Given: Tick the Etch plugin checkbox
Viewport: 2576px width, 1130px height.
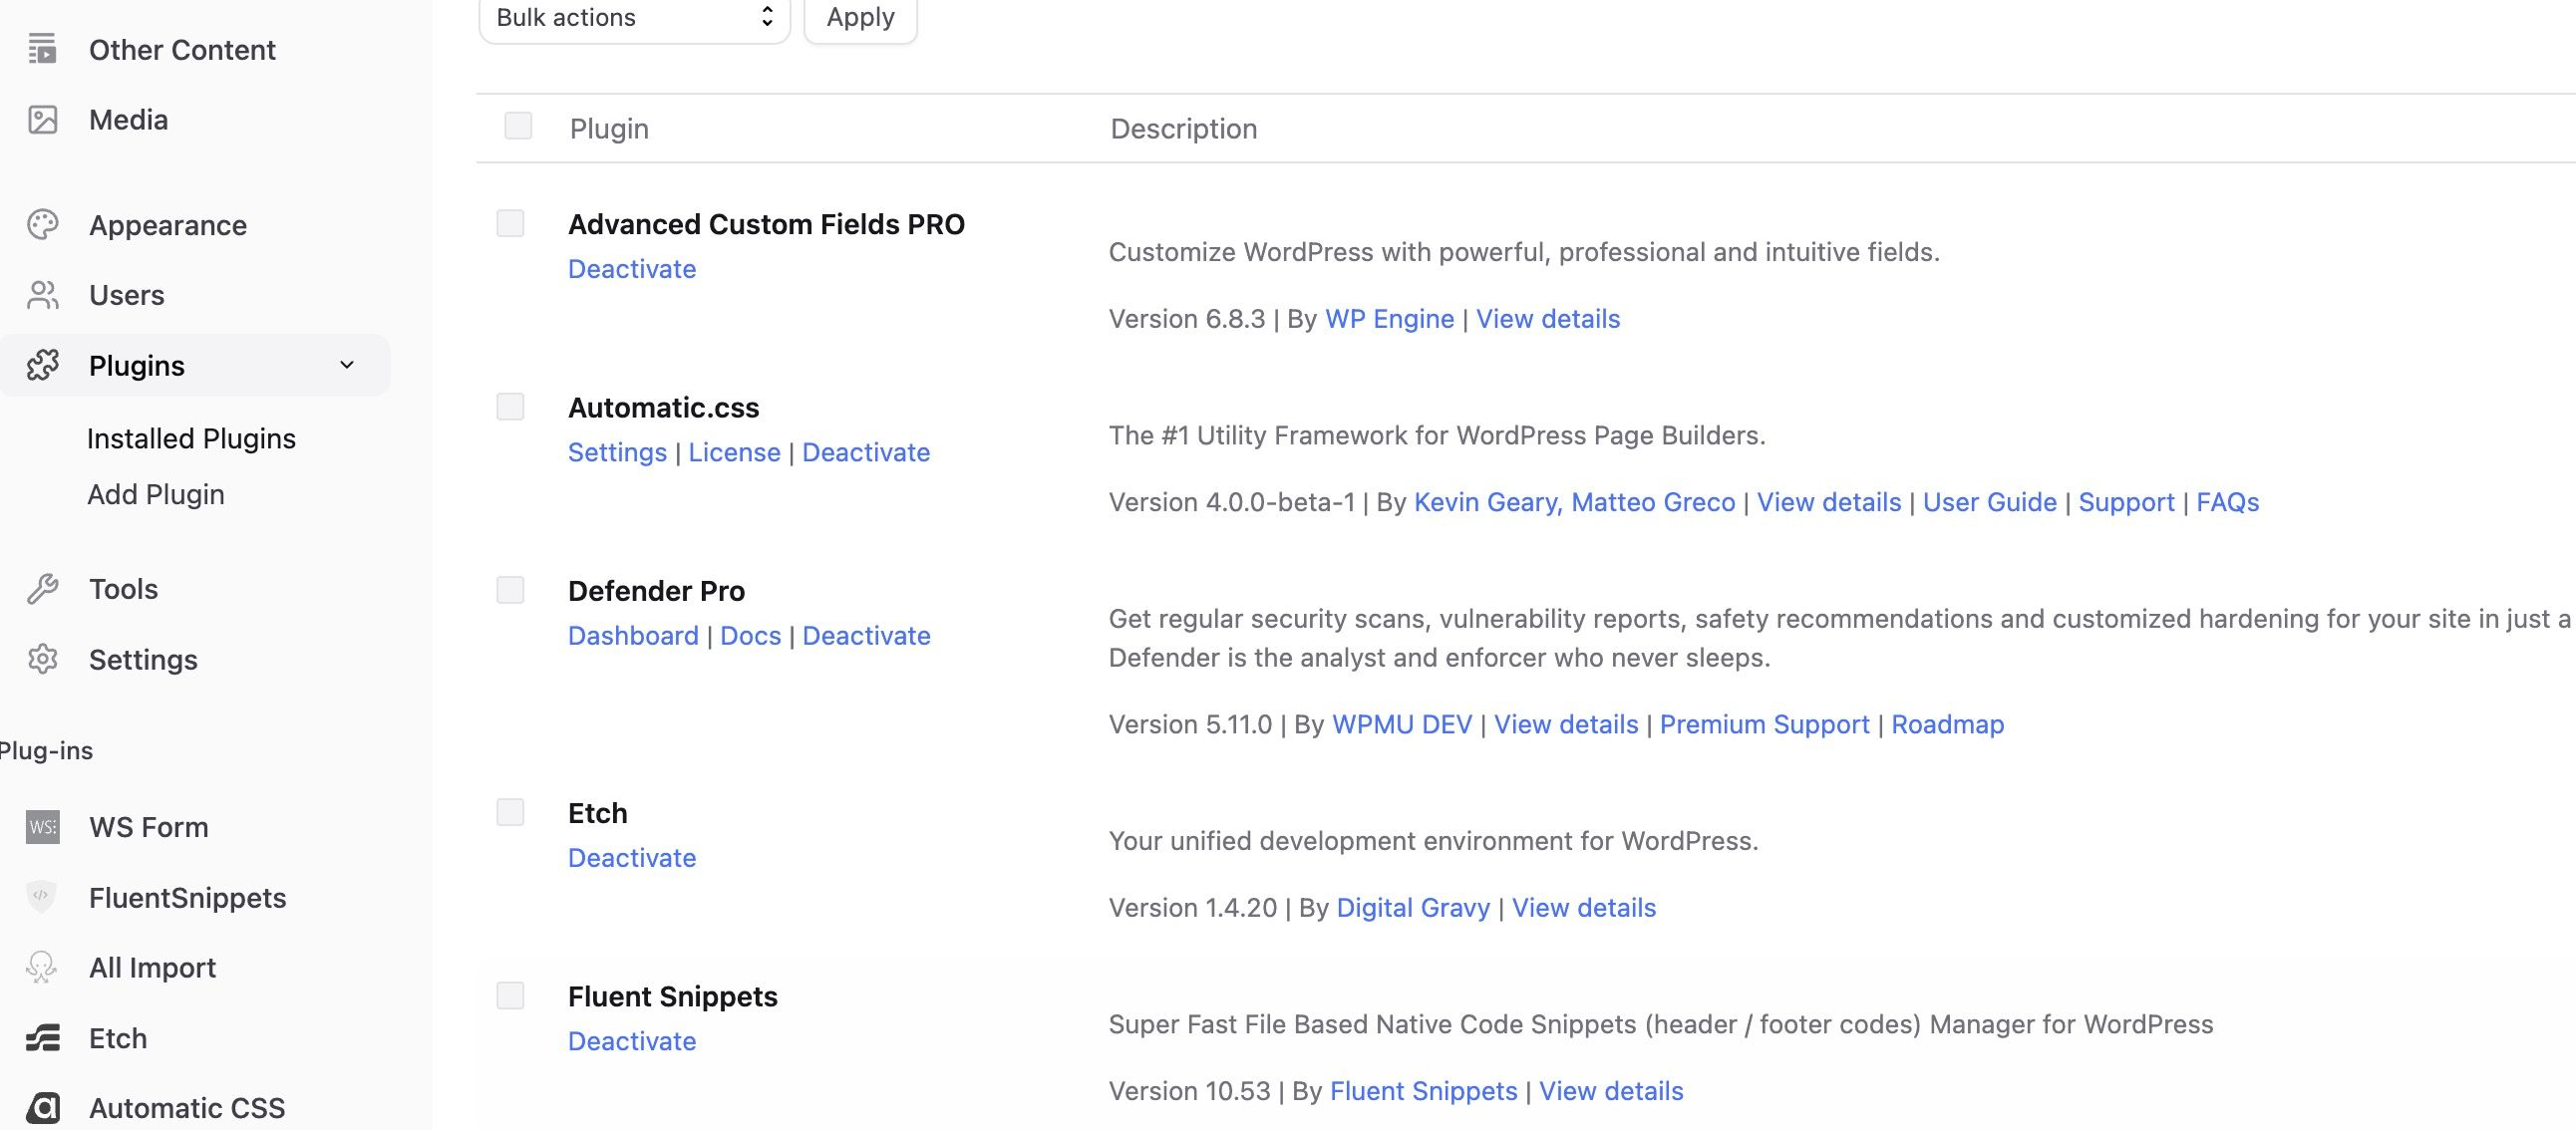Looking at the screenshot, I should (x=510, y=812).
